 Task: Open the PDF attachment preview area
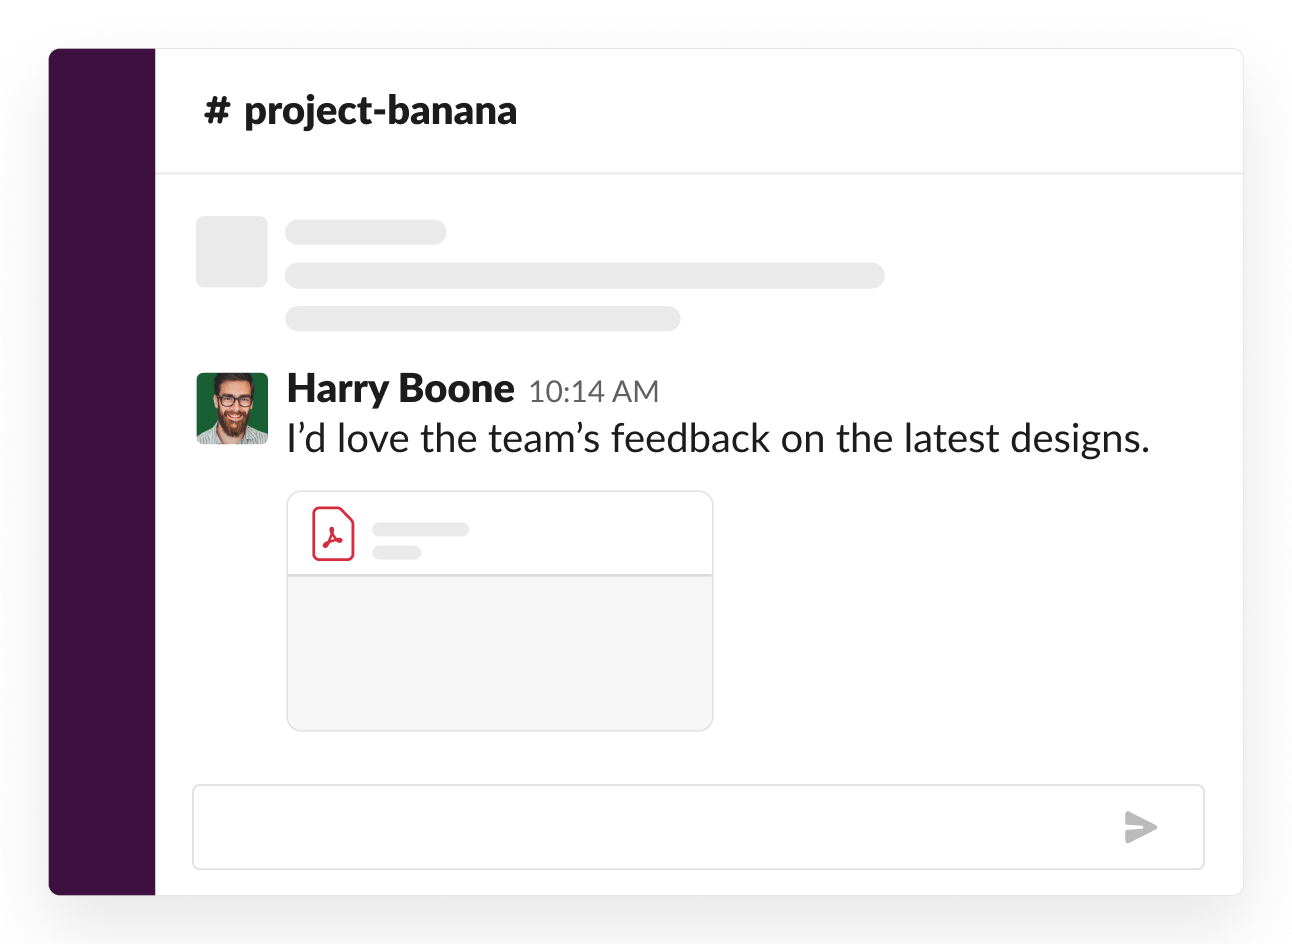[x=500, y=652]
